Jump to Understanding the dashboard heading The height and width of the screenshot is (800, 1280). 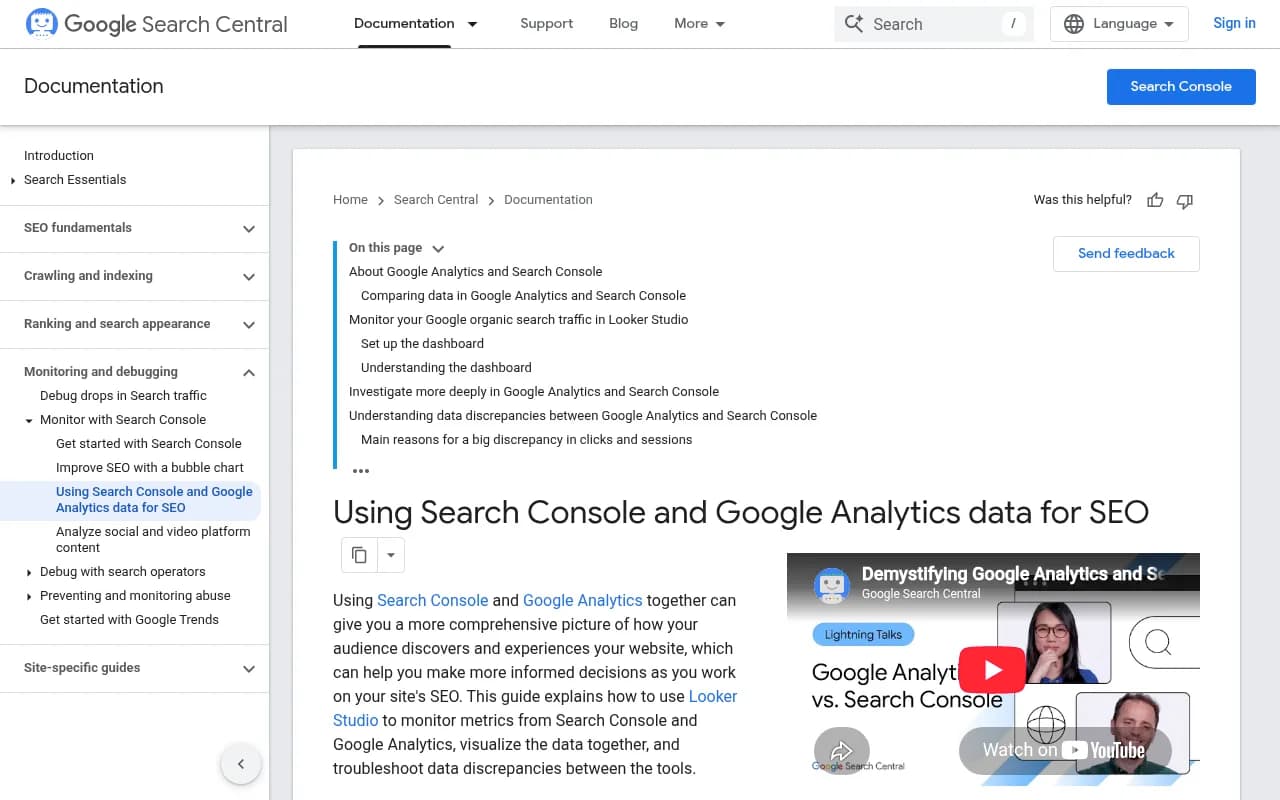pos(446,368)
